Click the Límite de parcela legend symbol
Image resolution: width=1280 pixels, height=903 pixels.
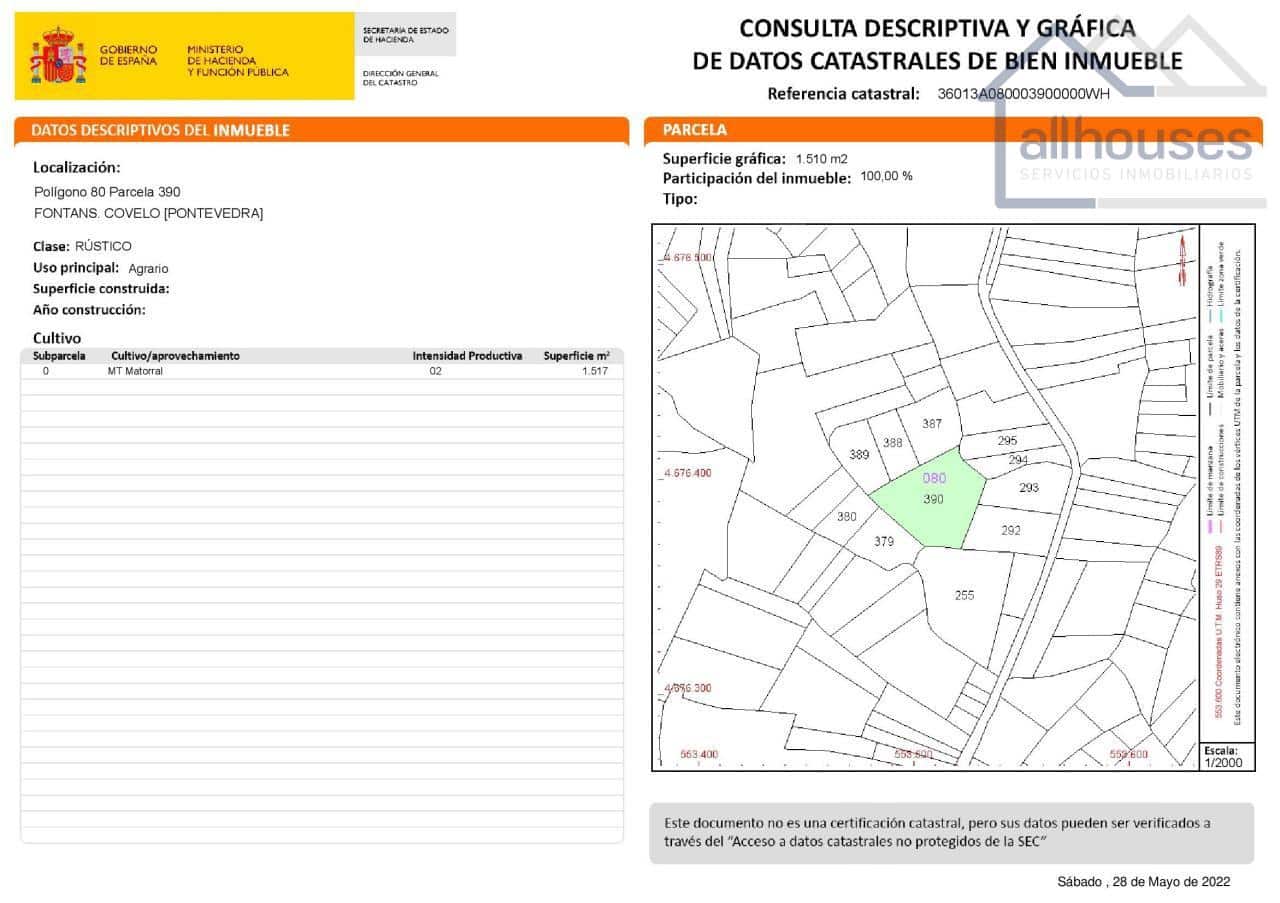tap(1212, 408)
